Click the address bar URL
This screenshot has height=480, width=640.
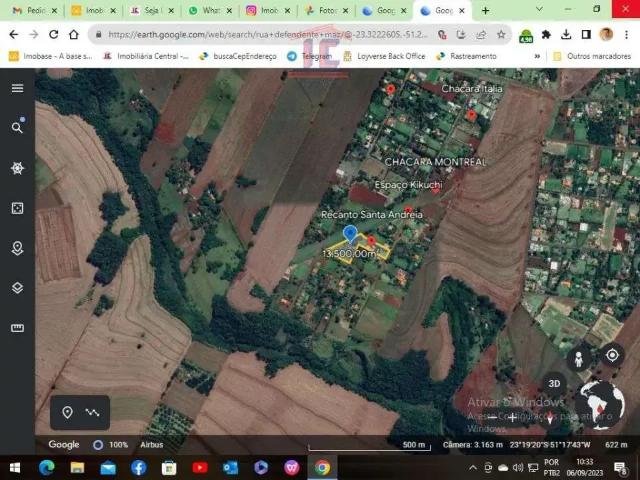pos(267,35)
